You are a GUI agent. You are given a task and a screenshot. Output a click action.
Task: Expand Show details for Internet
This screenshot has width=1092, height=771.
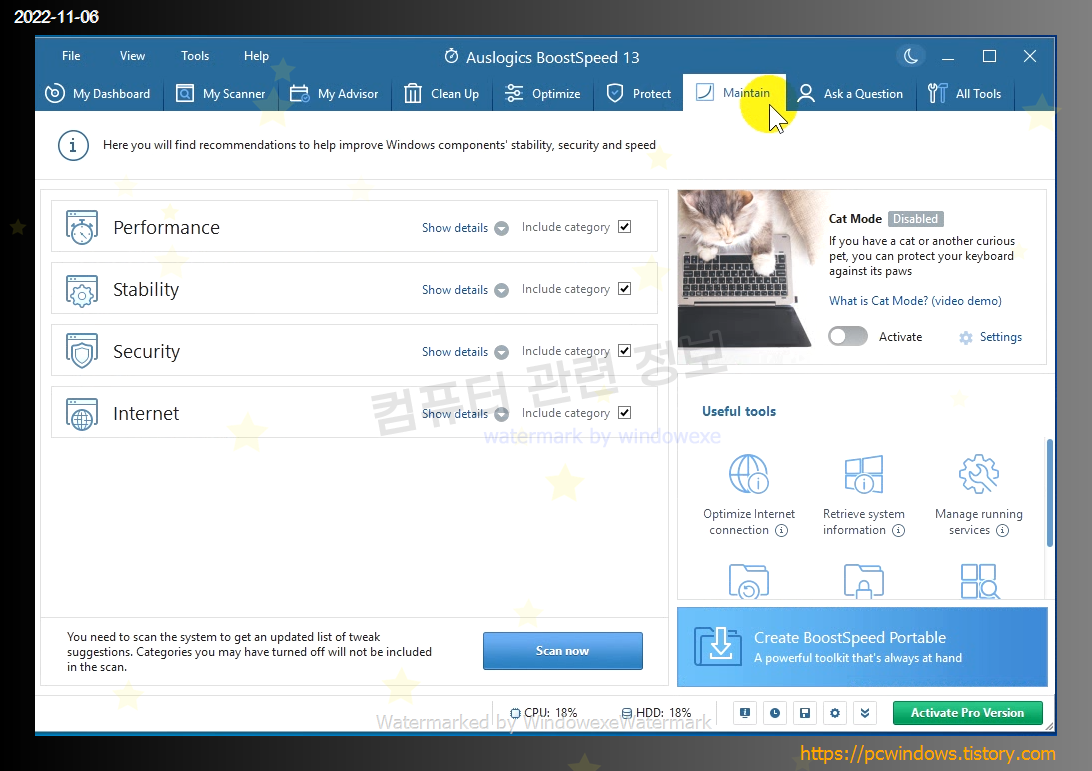(465, 414)
